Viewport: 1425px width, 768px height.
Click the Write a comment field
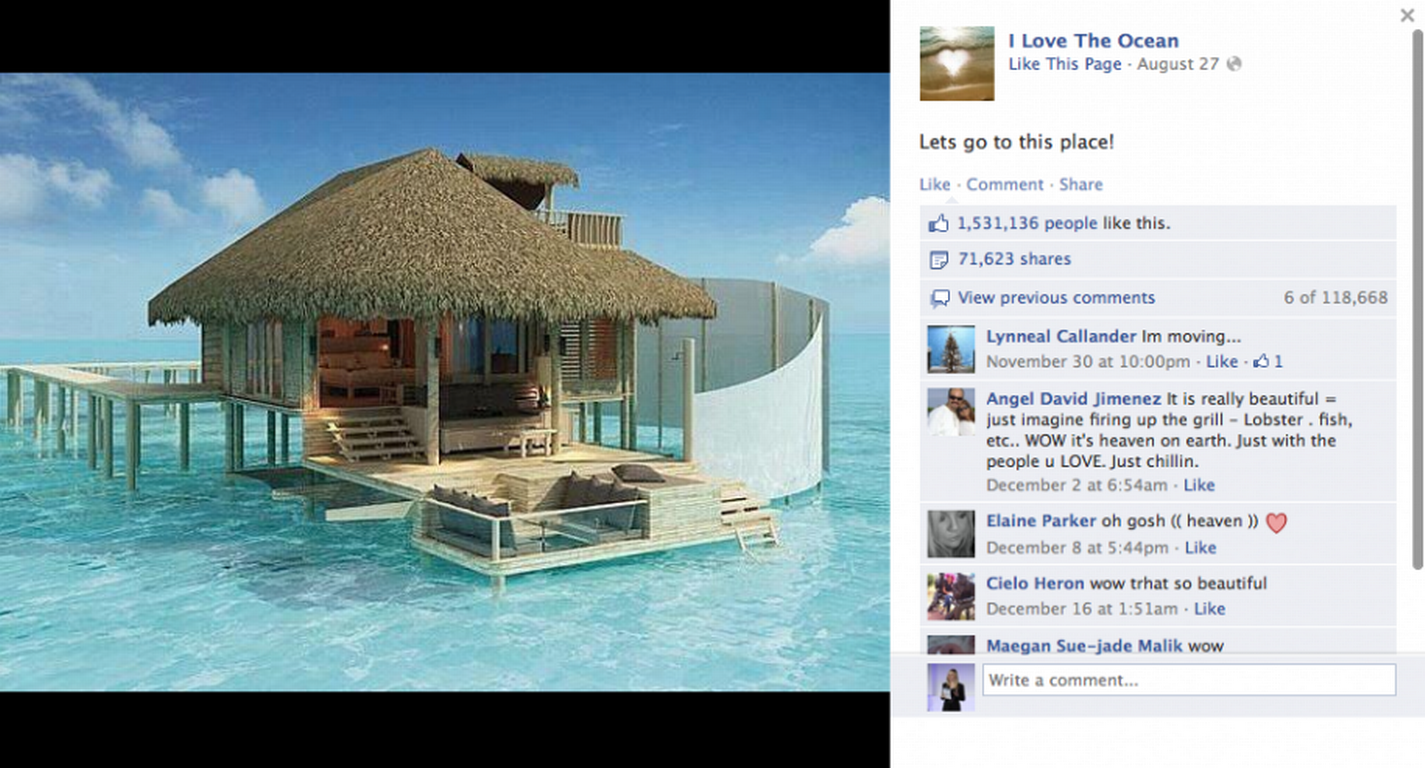[x=1189, y=680]
